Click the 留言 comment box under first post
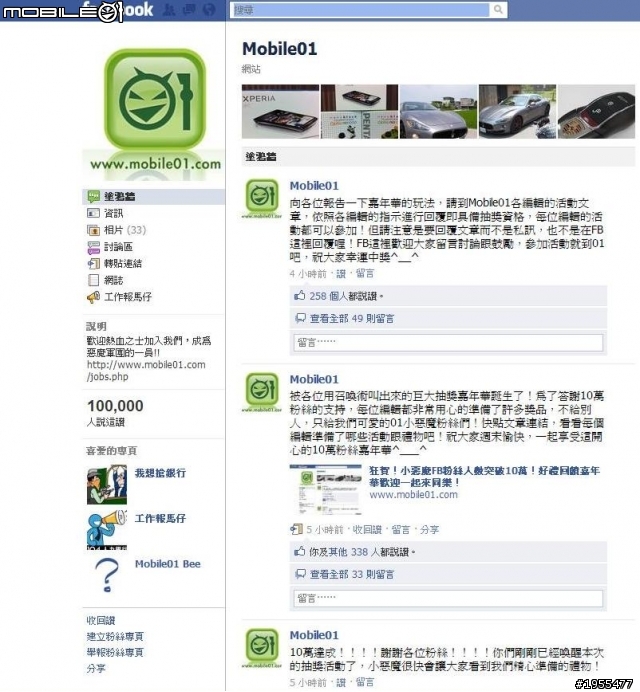 point(448,342)
